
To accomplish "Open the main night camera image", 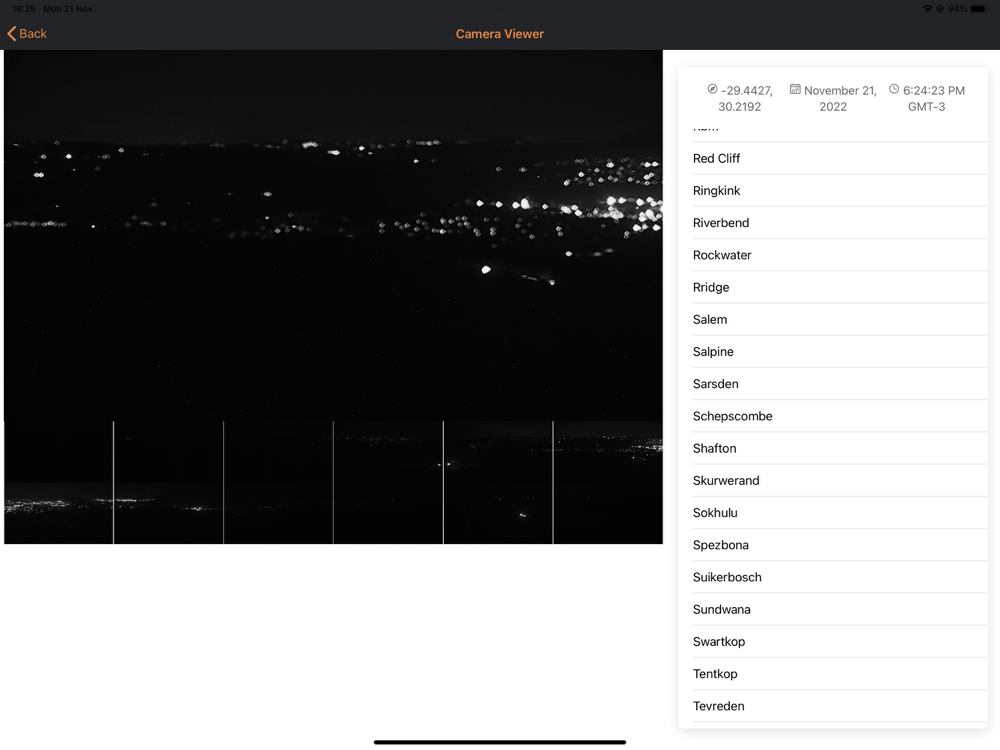I will 333,235.
